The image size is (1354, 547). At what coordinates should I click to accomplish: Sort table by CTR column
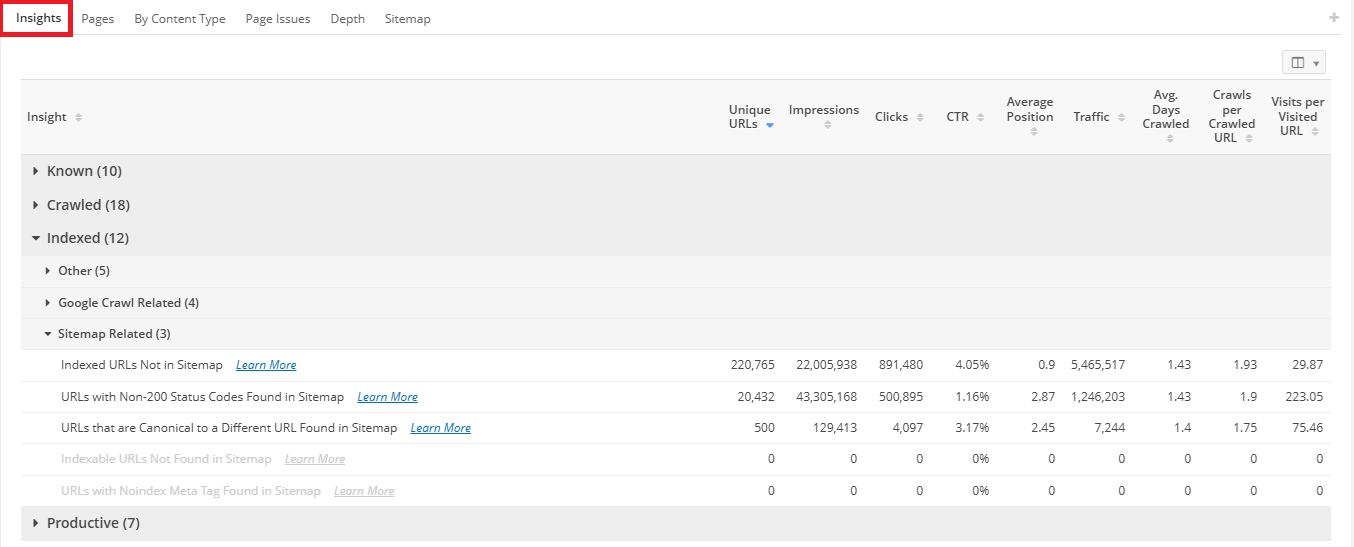click(982, 117)
